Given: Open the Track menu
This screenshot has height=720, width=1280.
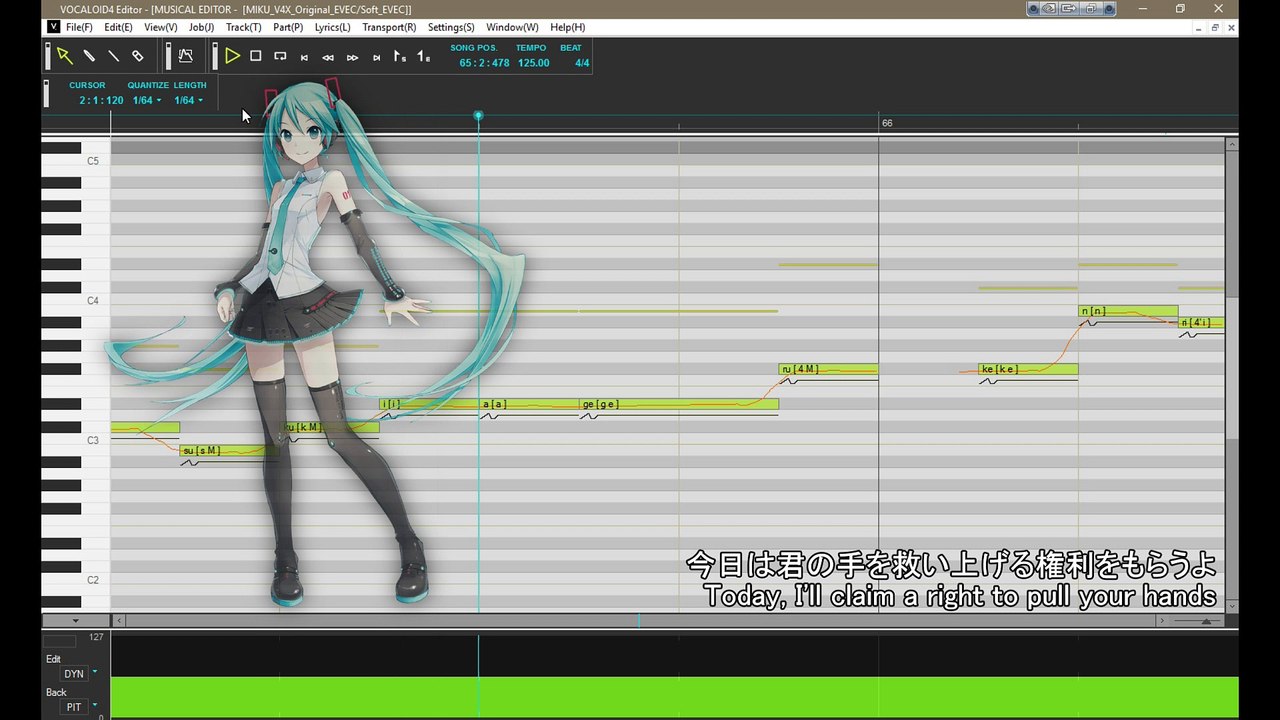Looking at the screenshot, I should (244, 27).
